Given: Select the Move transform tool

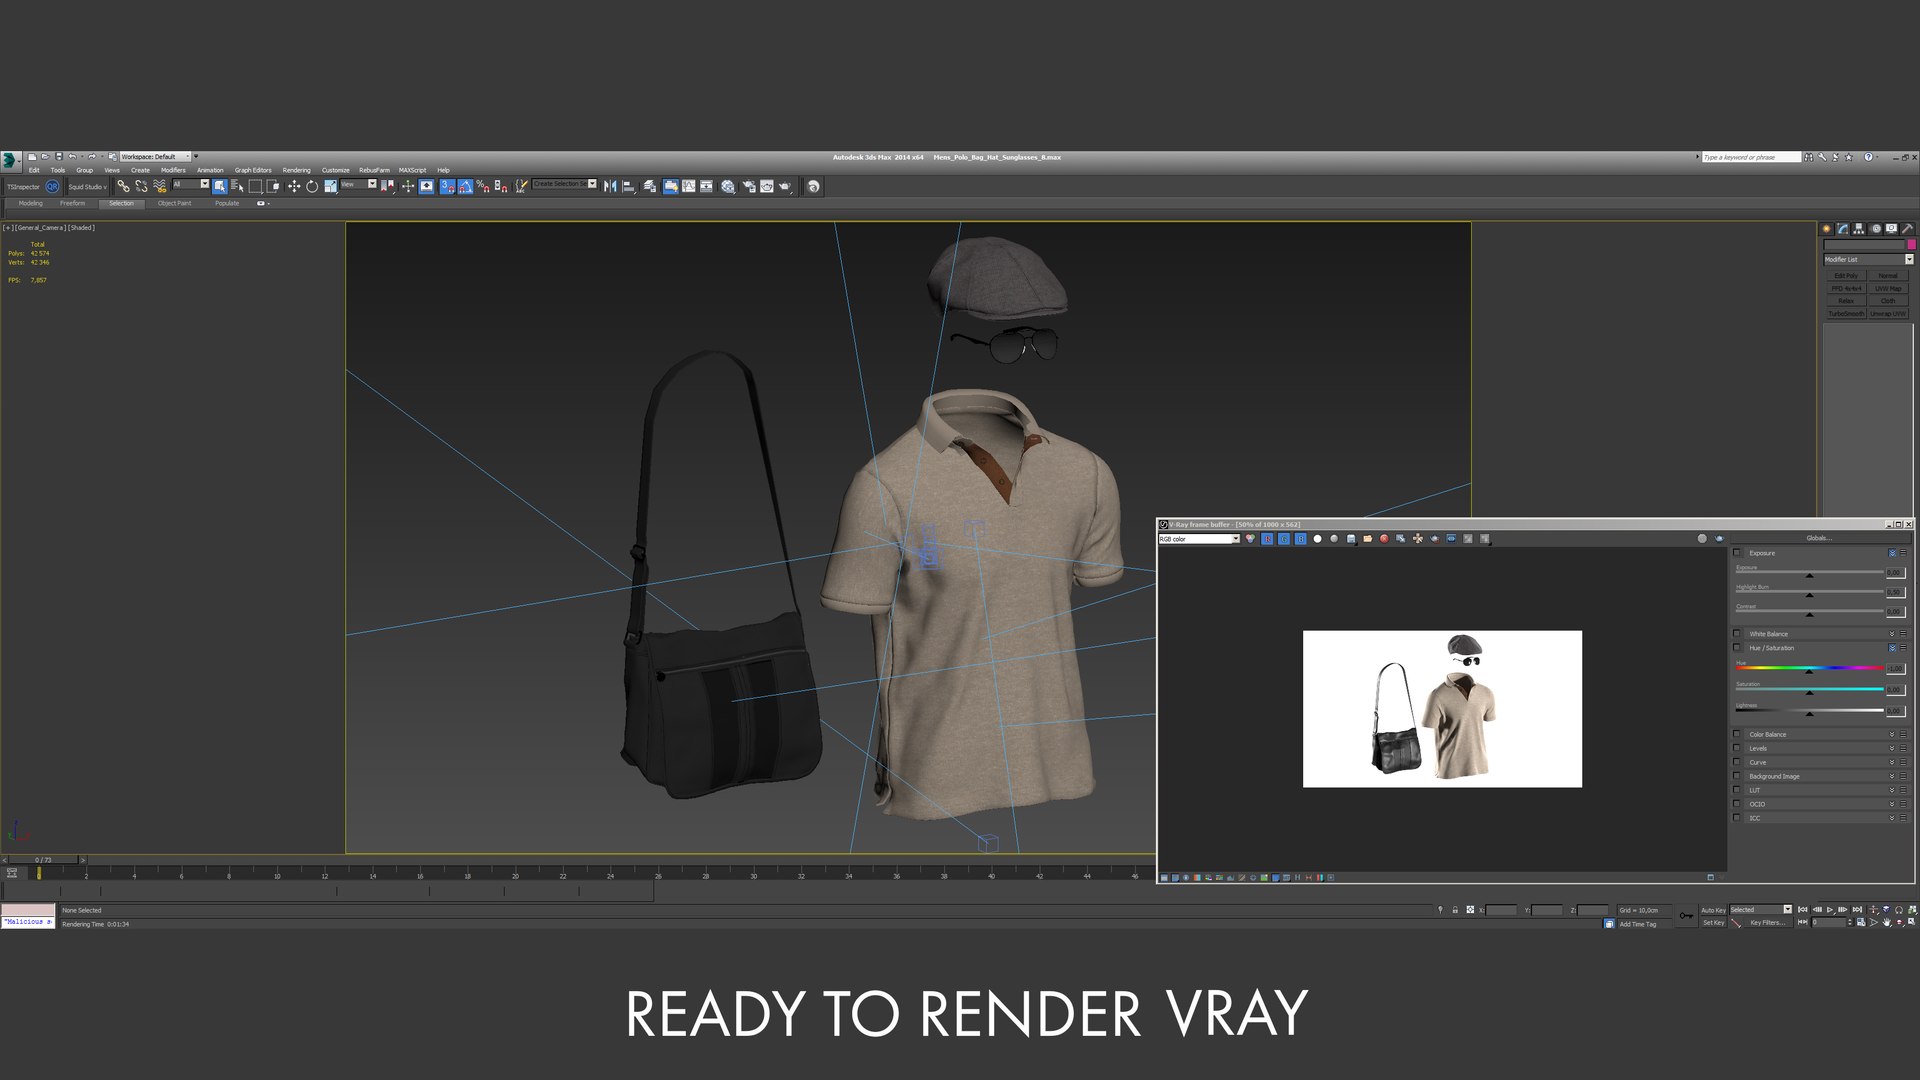Looking at the screenshot, I should tap(294, 186).
